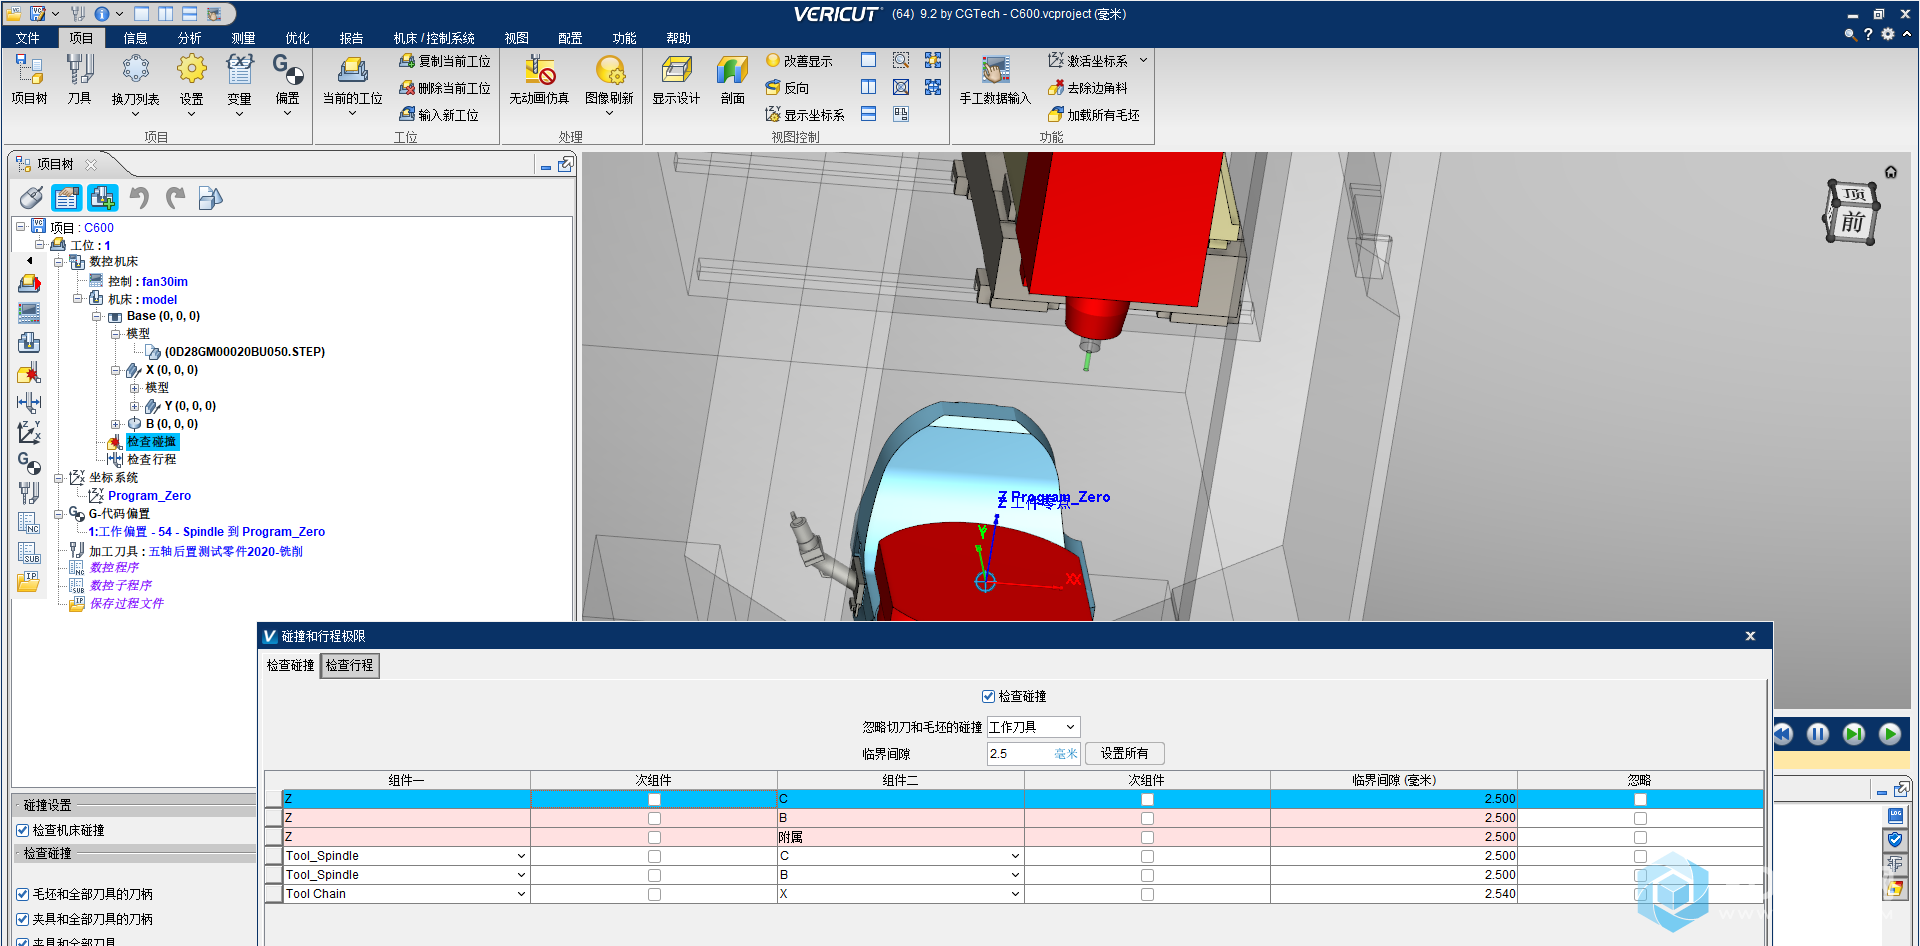This screenshot has height=946, width=1920.
Task: Select 数控程序 in project tree
Action: 114,568
